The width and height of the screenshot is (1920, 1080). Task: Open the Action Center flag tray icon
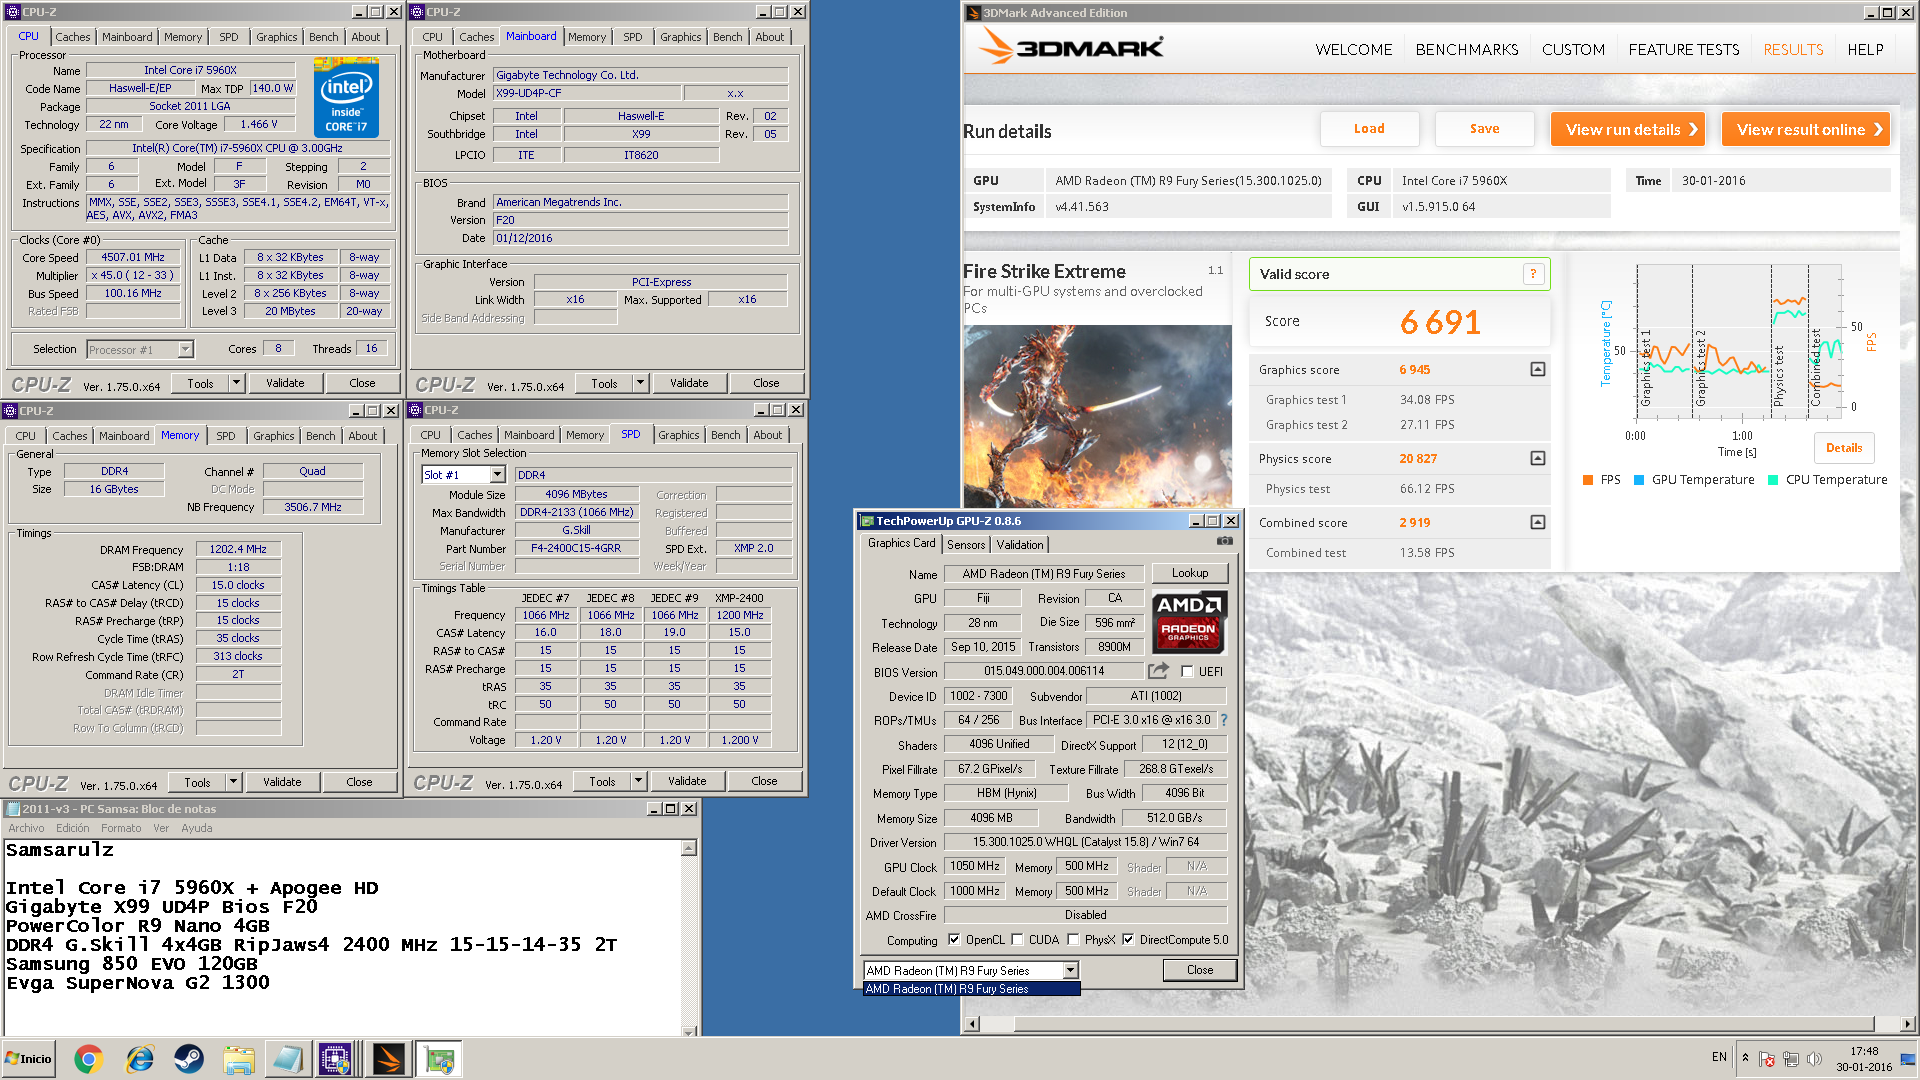coord(1767,1059)
